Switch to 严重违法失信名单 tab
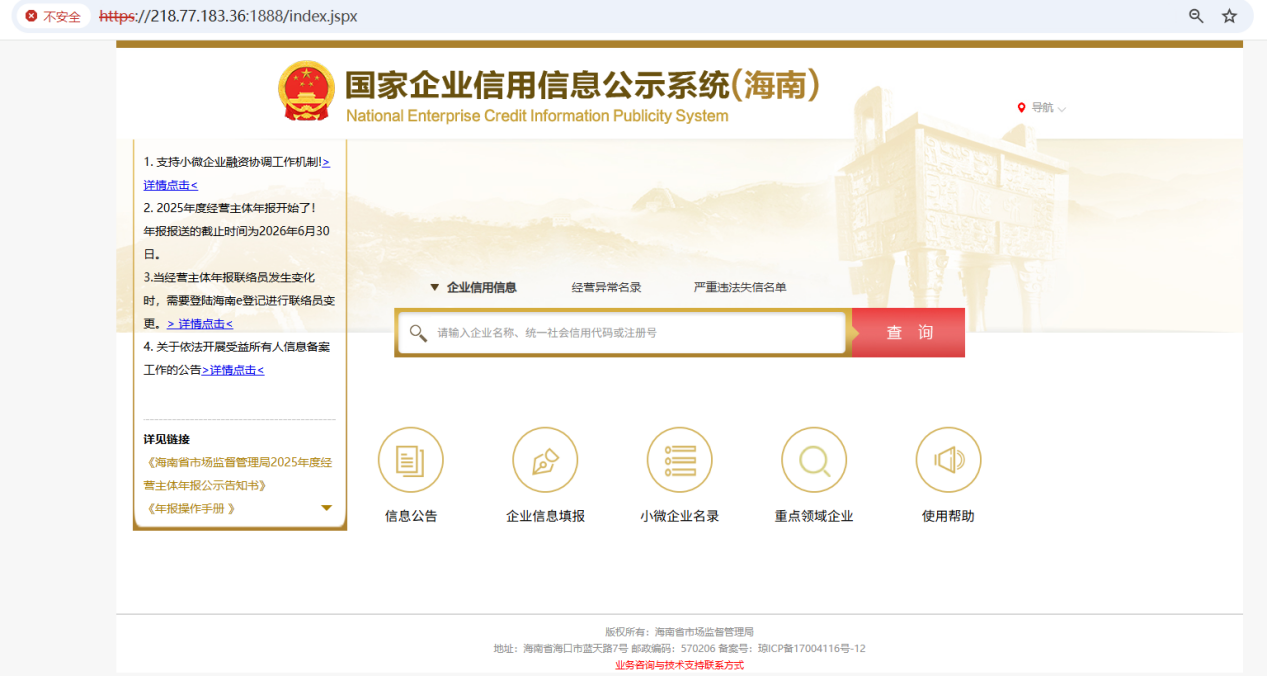This screenshot has width=1267, height=676. [x=740, y=288]
